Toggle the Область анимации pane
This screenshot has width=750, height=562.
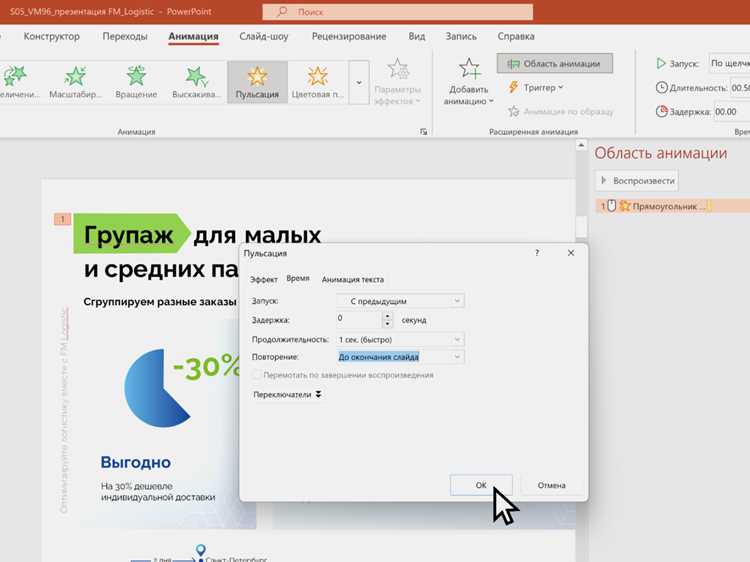click(555, 64)
